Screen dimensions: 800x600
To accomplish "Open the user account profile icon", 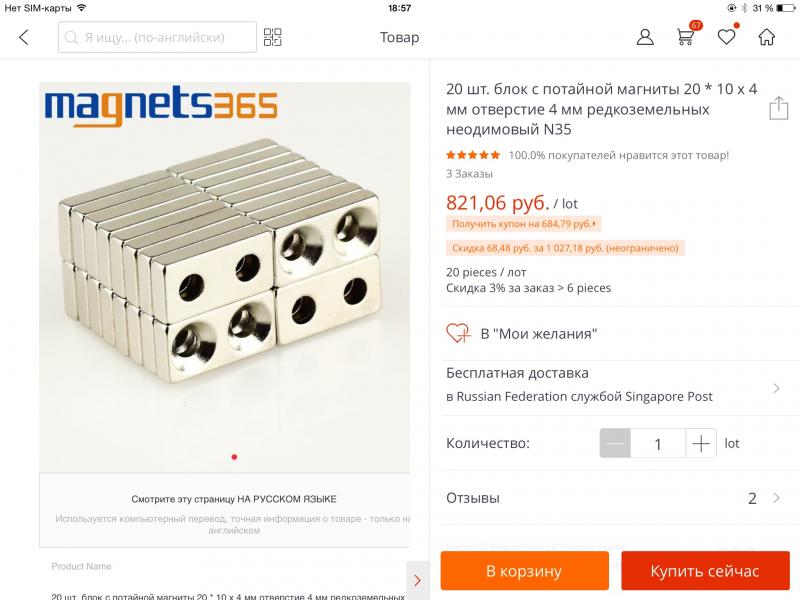I will pos(645,38).
